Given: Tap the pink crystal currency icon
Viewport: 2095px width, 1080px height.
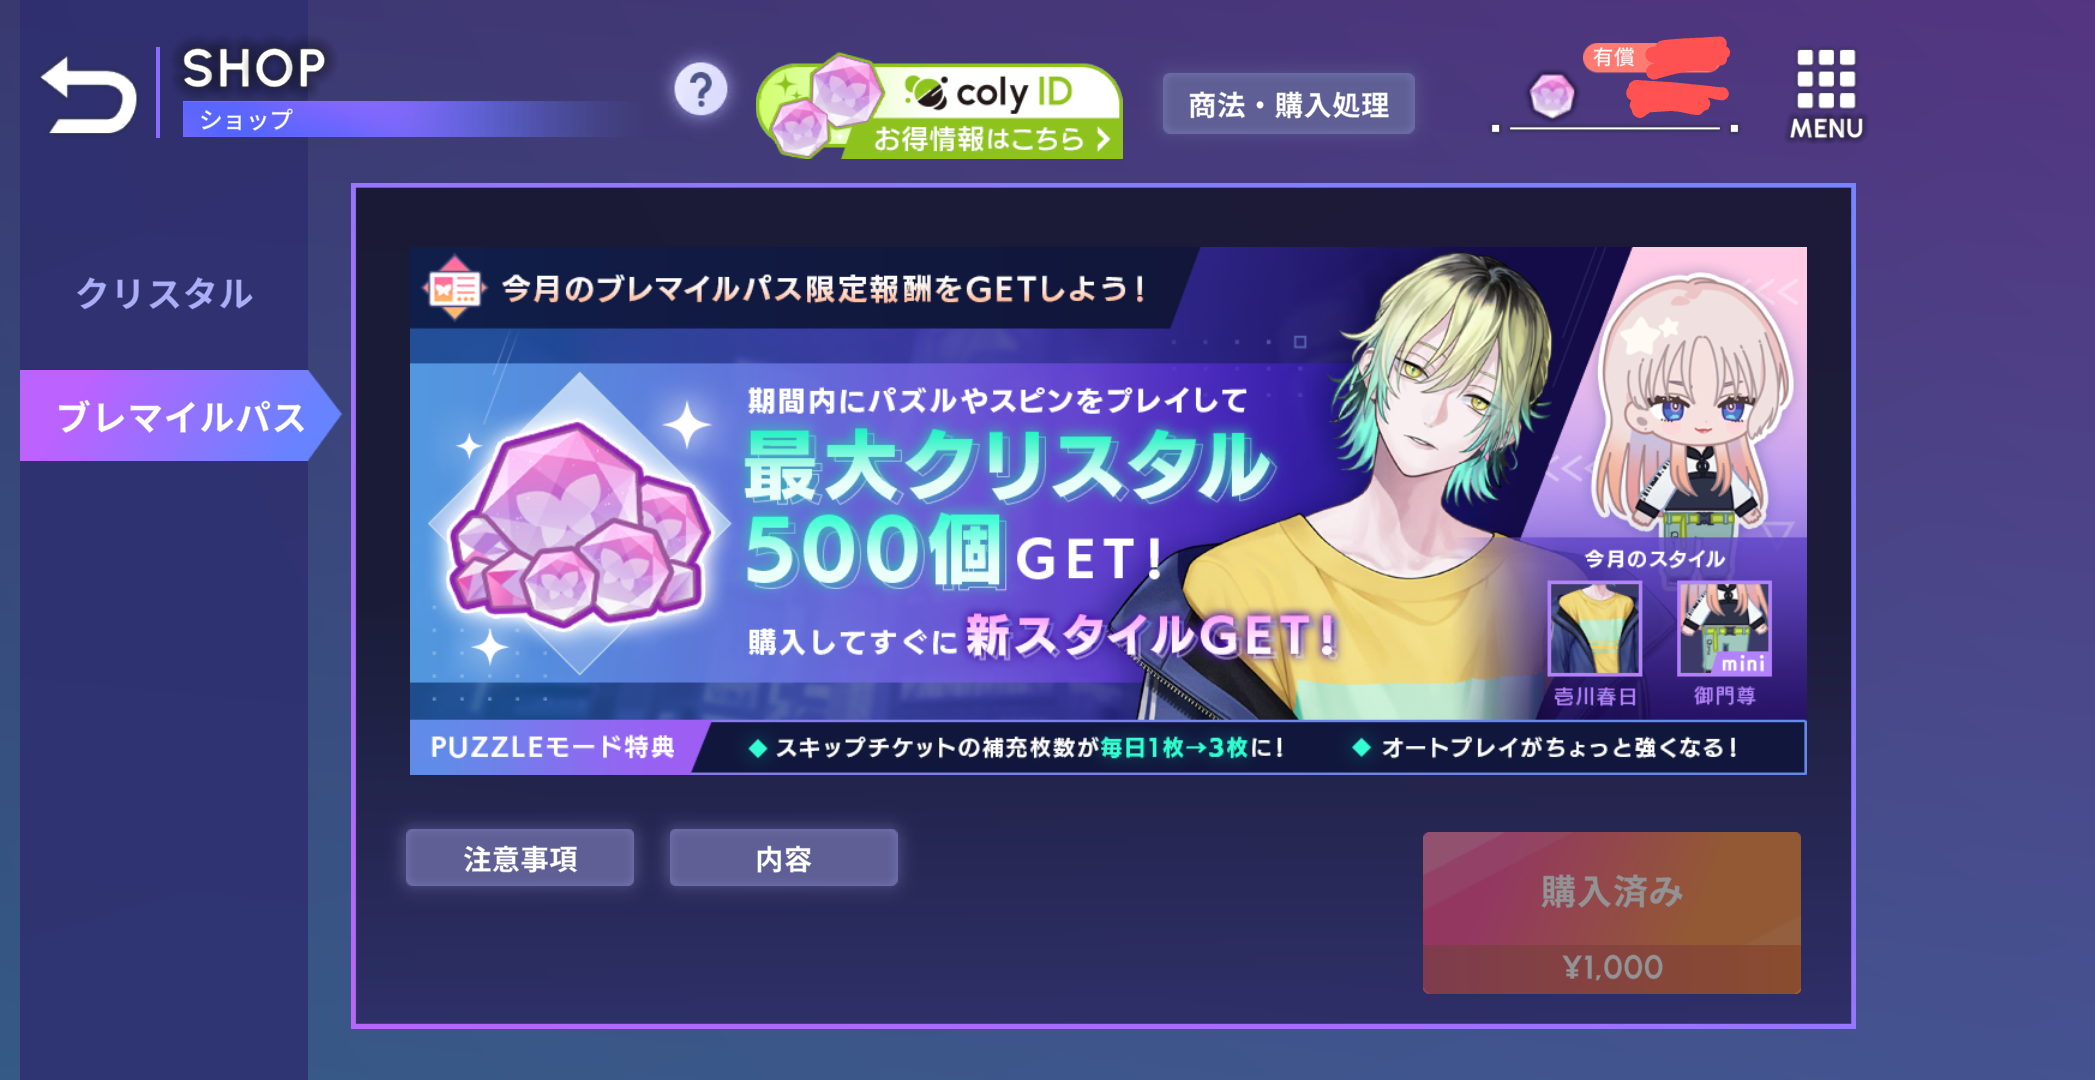Looking at the screenshot, I should pos(1552,96).
